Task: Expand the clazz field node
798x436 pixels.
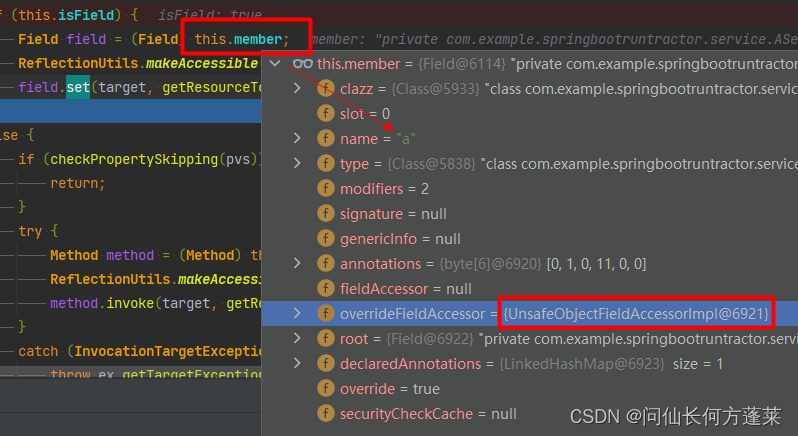Action: 298,89
